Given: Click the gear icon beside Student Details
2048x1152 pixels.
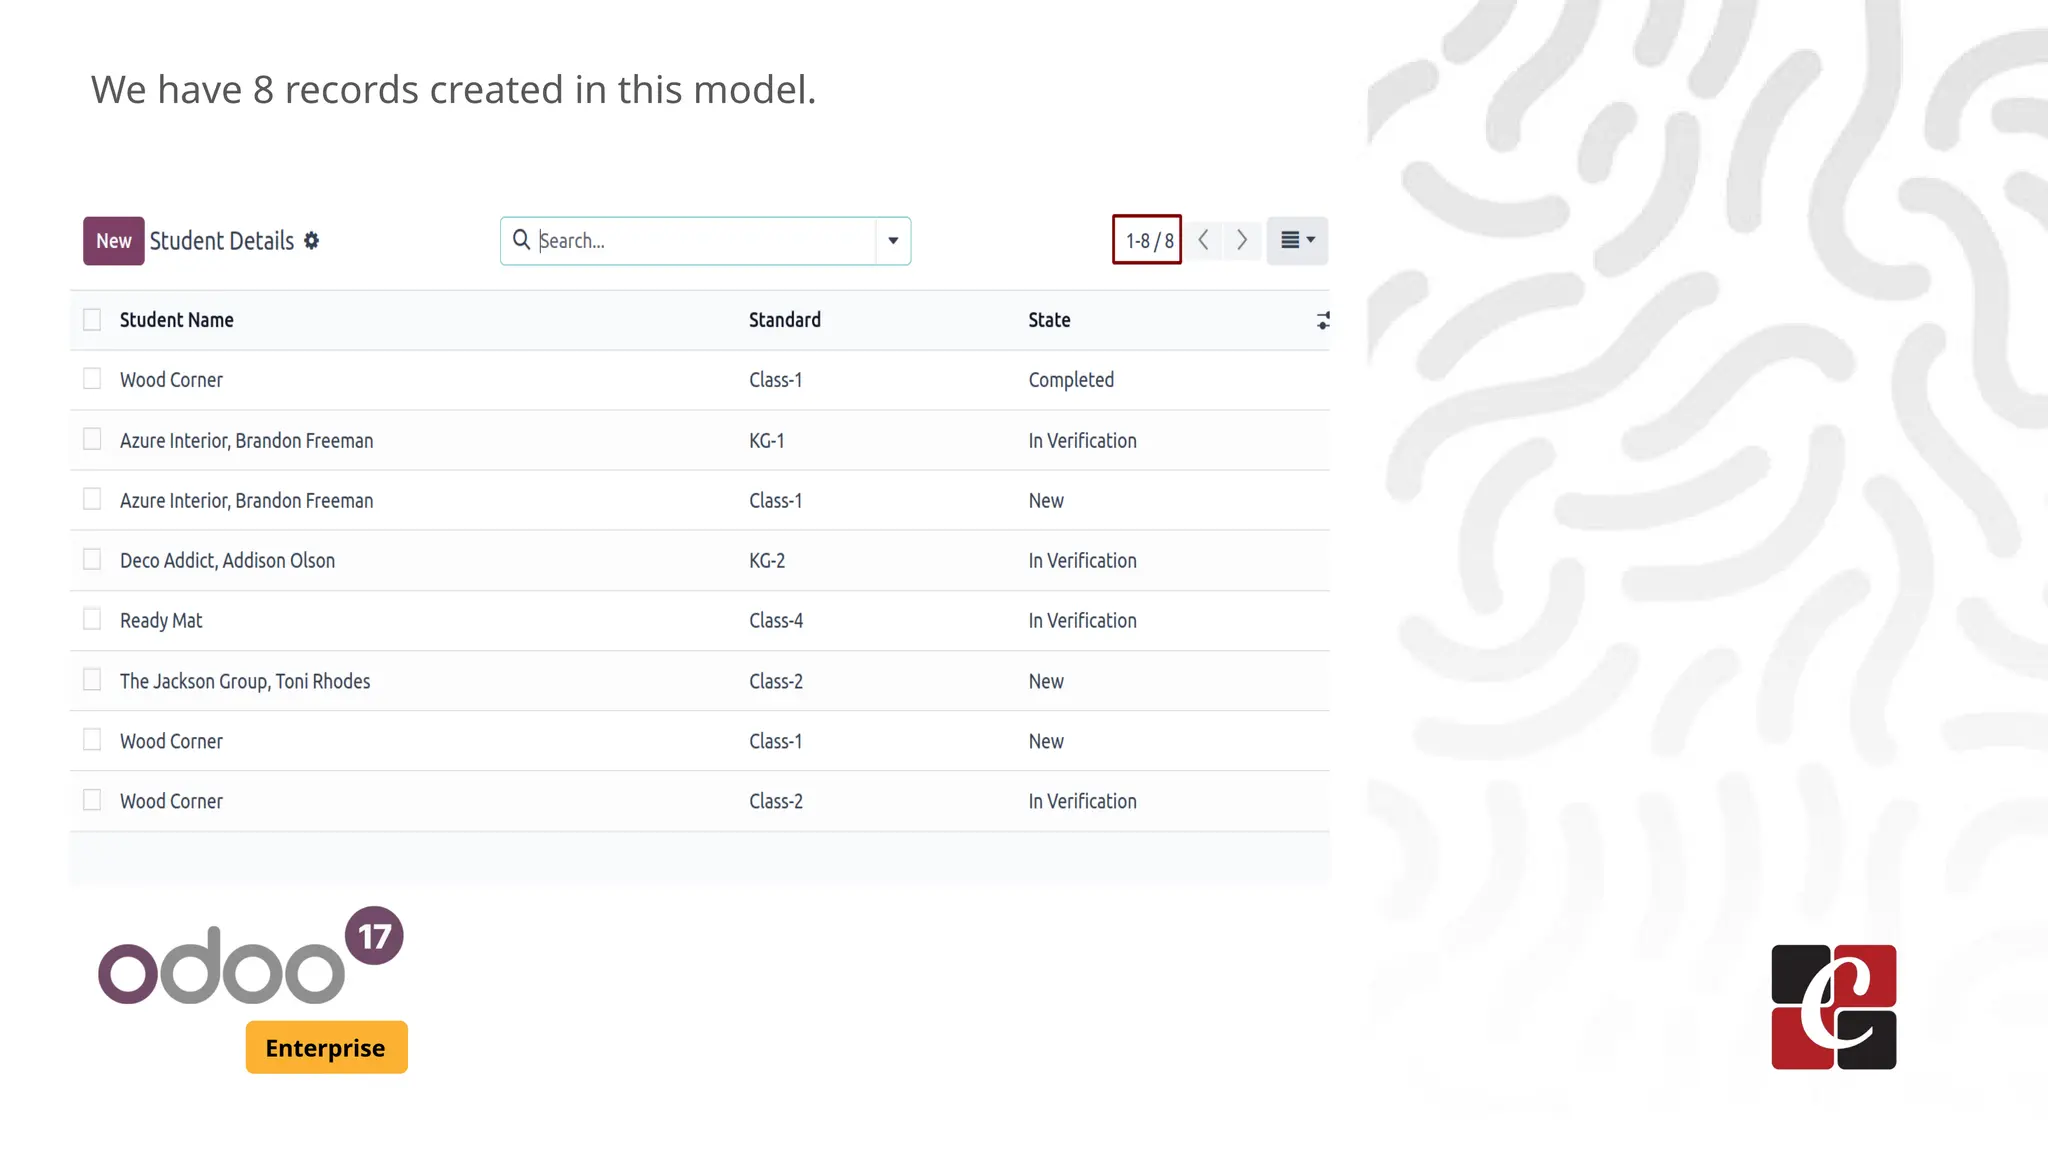Looking at the screenshot, I should pos(312,241).
